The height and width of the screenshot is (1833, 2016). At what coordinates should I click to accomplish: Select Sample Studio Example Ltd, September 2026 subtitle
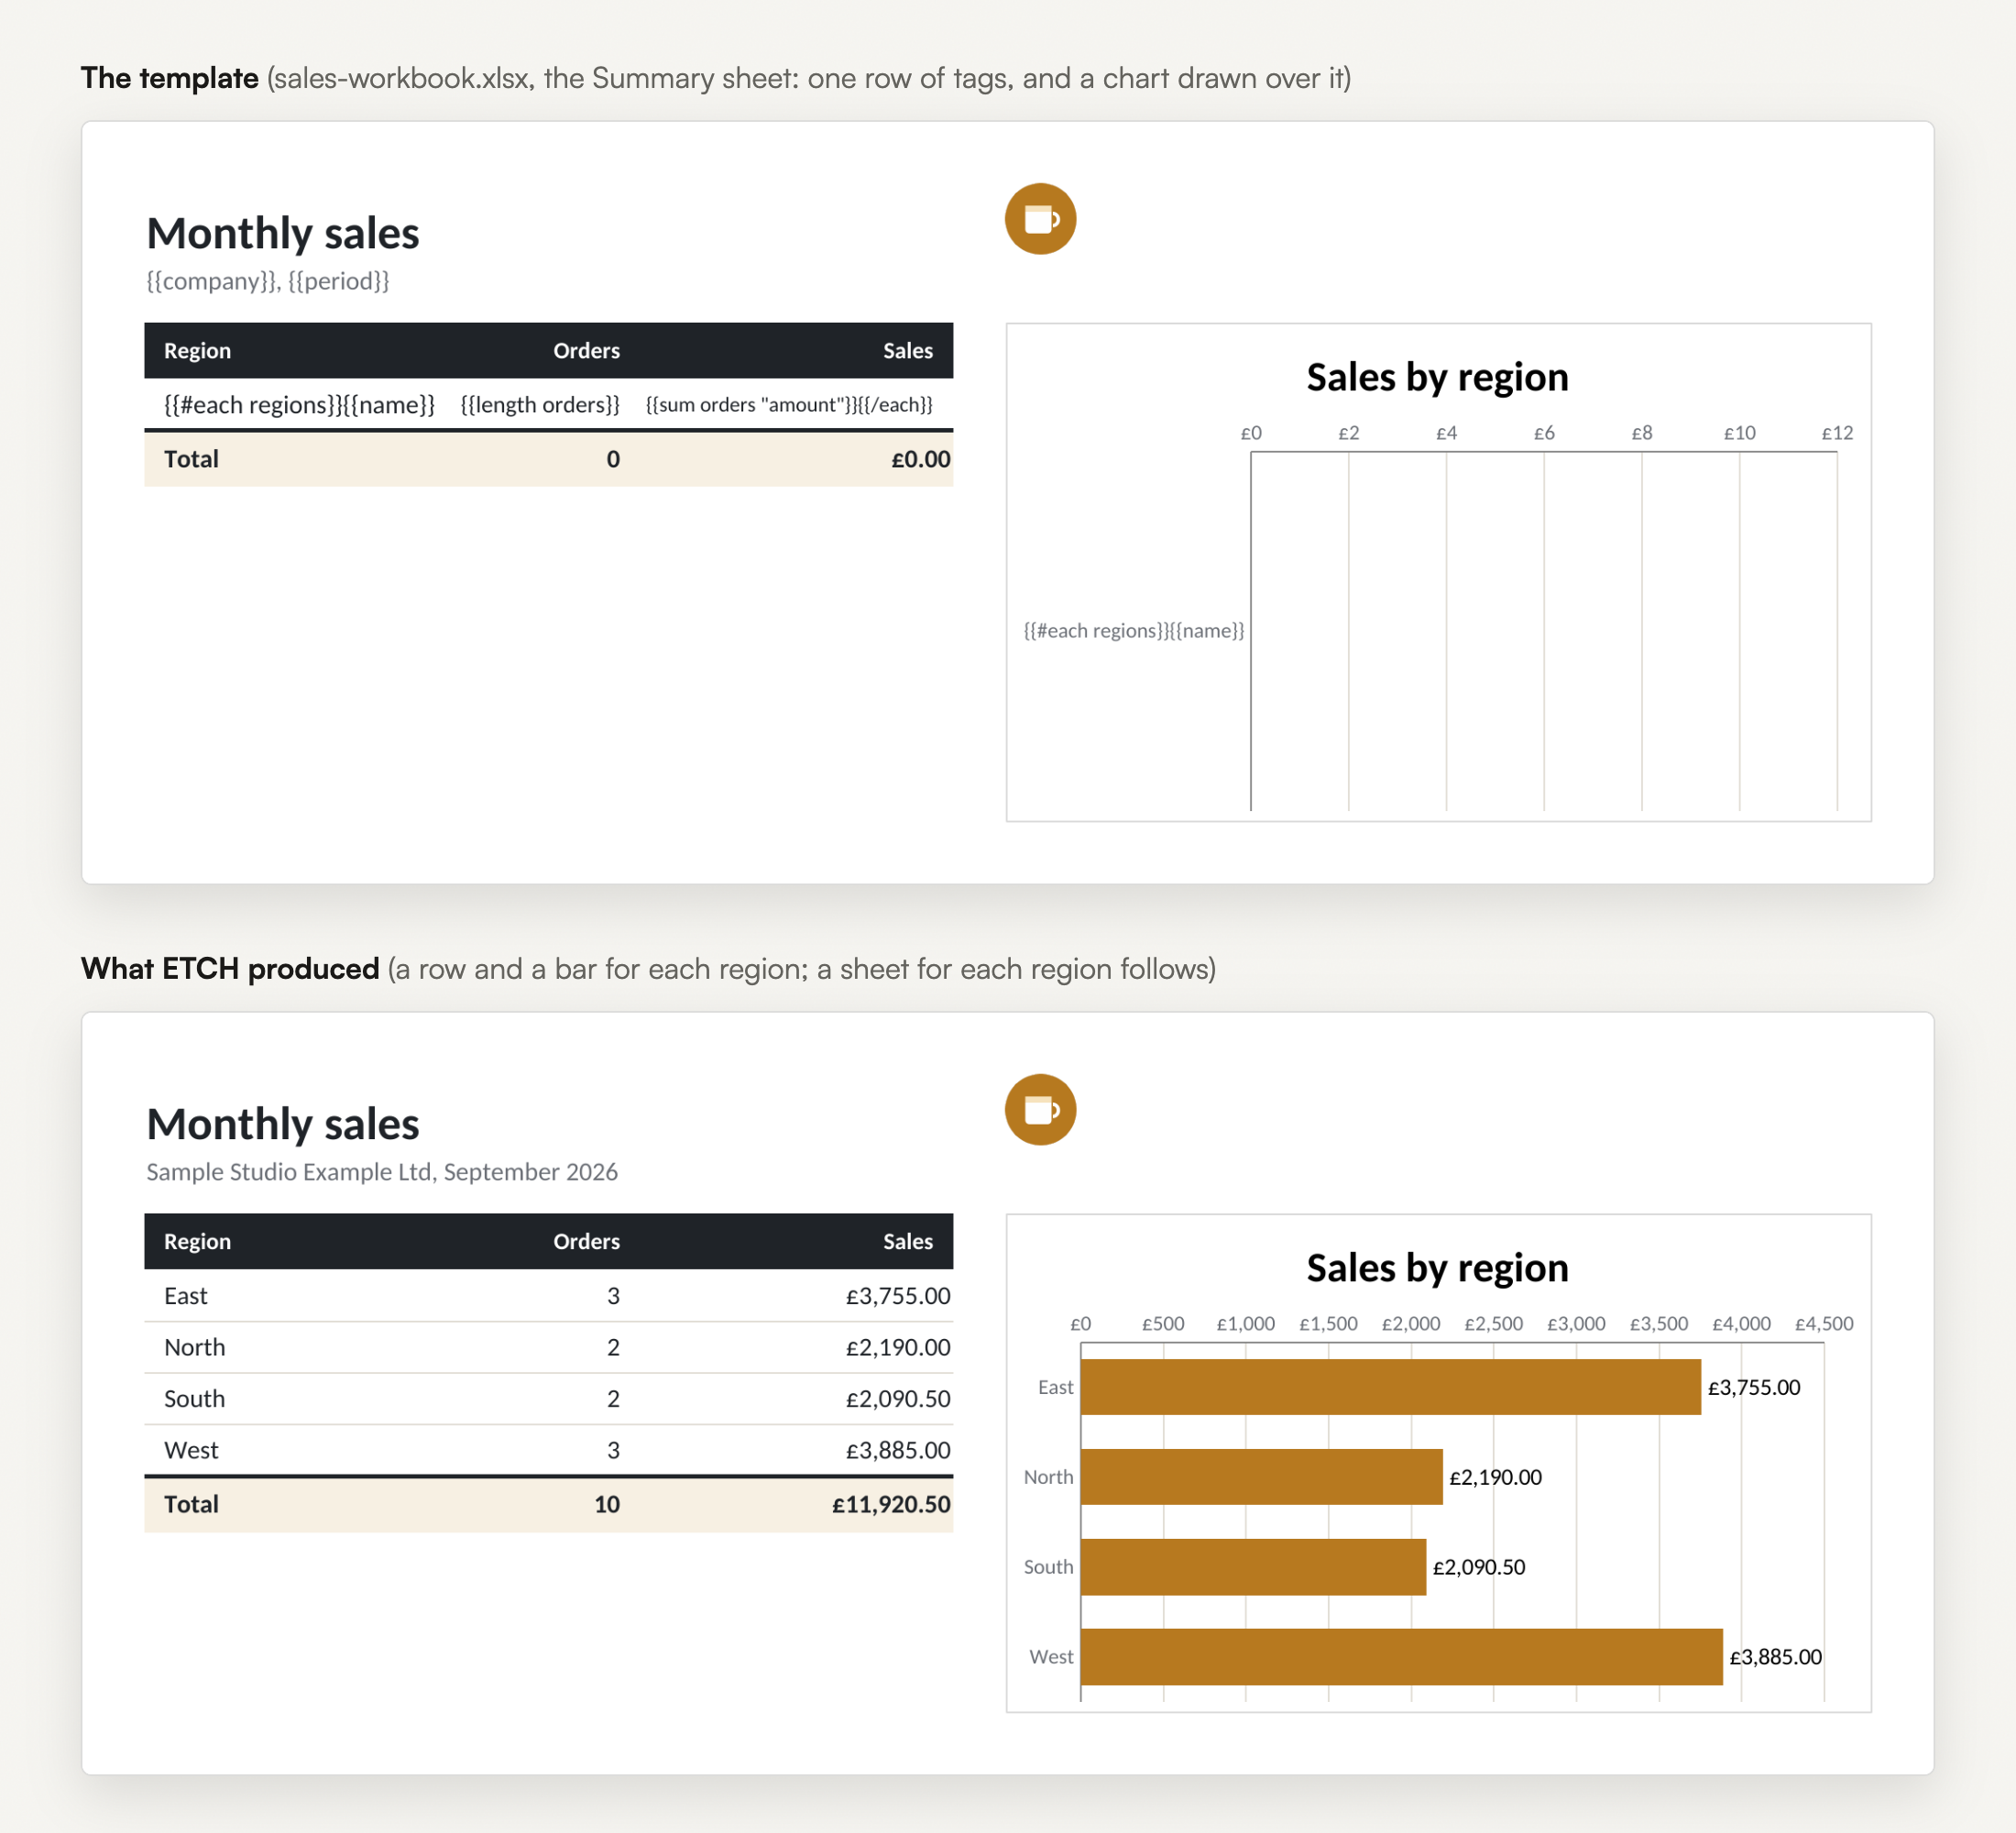click(x=382, y=1171)
